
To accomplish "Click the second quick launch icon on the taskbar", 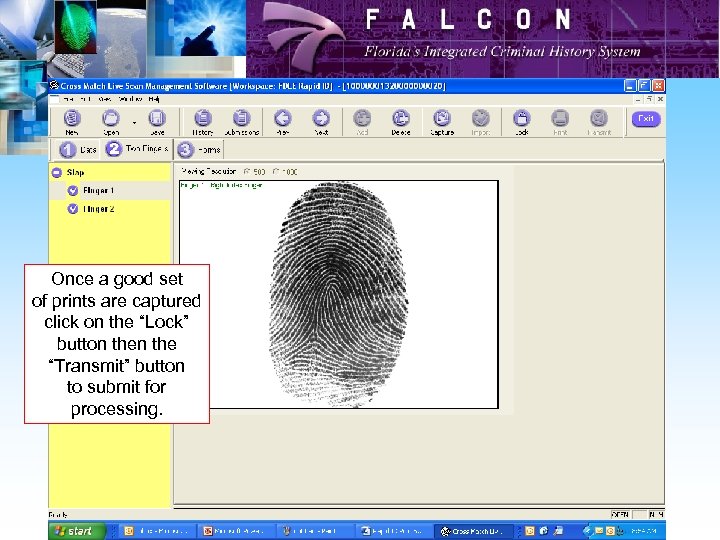I will (x=544, y=531).
